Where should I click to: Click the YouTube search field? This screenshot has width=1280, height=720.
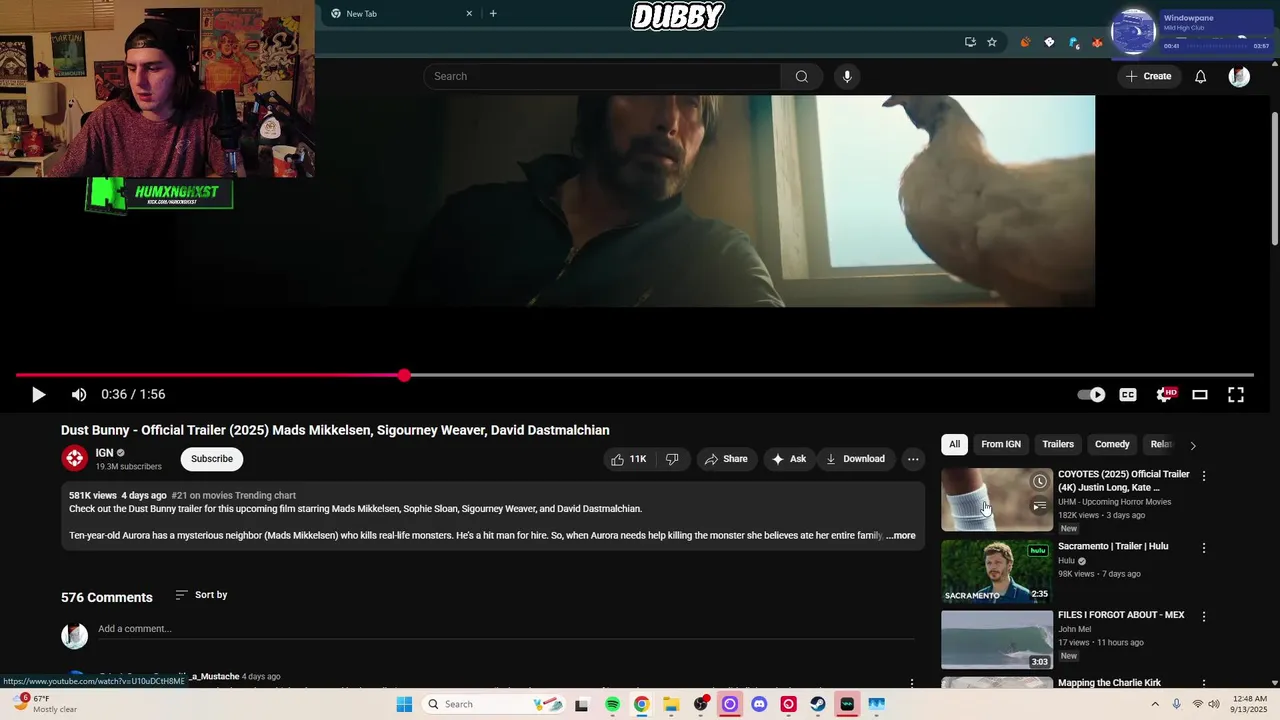click(602, 76)
